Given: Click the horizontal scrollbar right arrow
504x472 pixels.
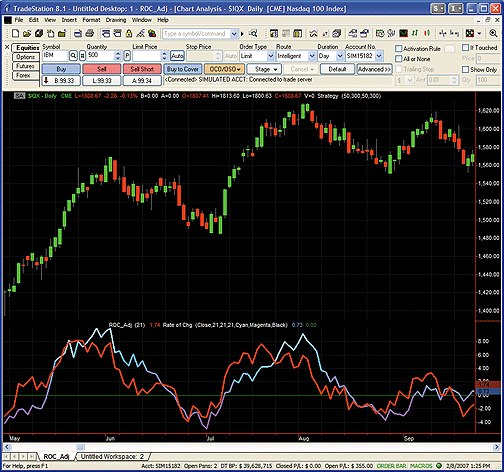Looking at the screenshot, I should tap(497, 447).
